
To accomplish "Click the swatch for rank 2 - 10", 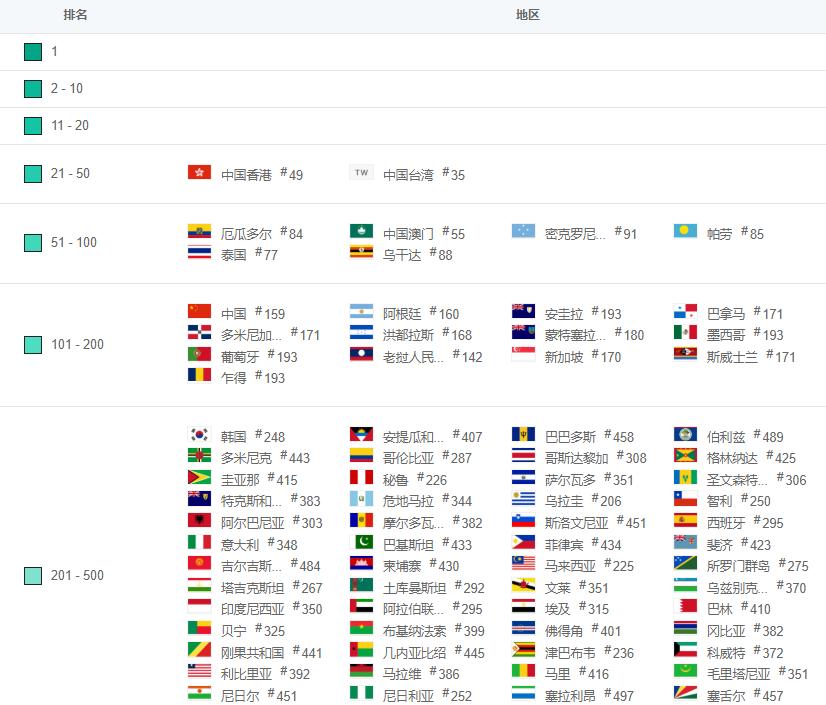I will (x=33, y=89).
